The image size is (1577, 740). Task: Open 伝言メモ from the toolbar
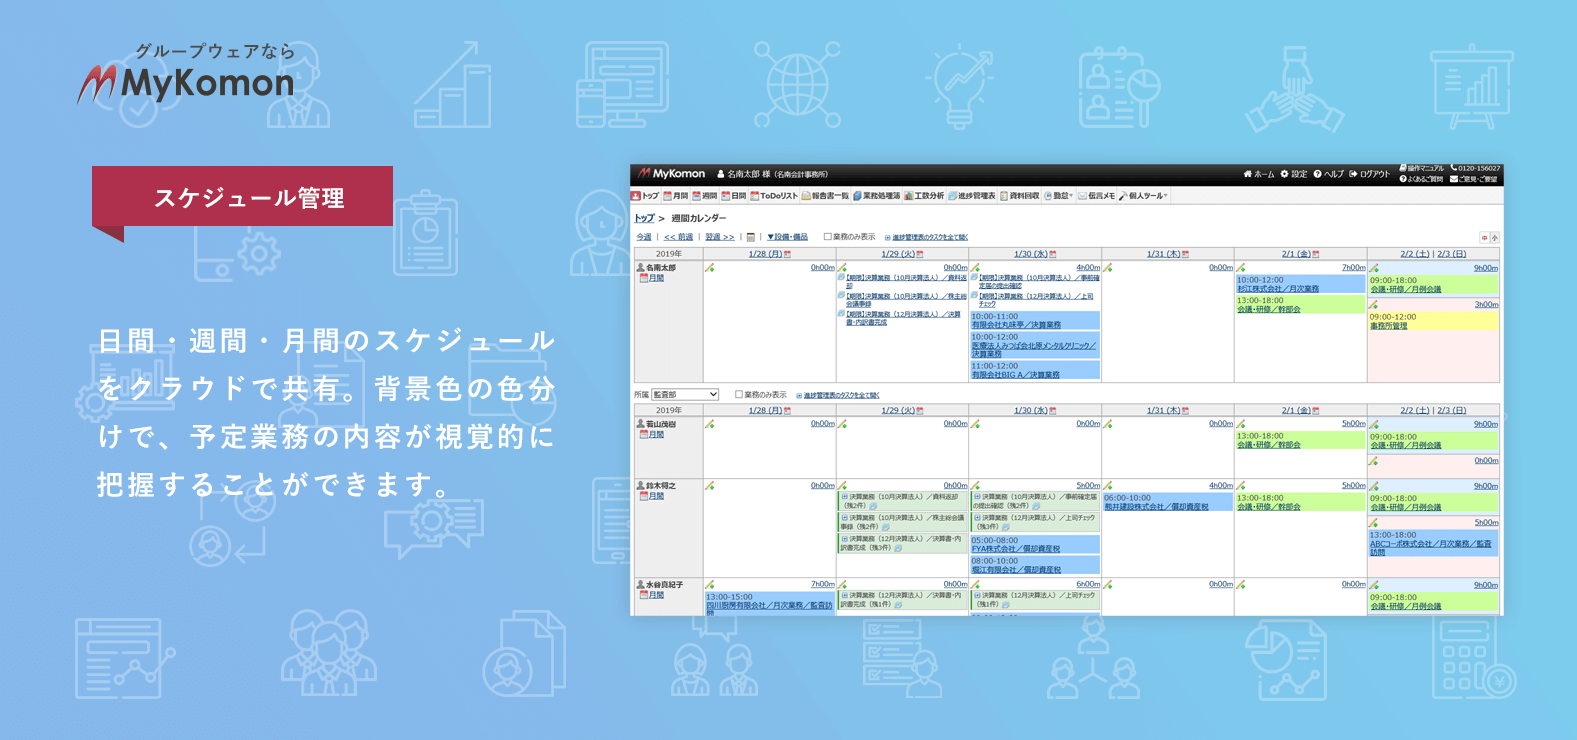(1097, 196)
